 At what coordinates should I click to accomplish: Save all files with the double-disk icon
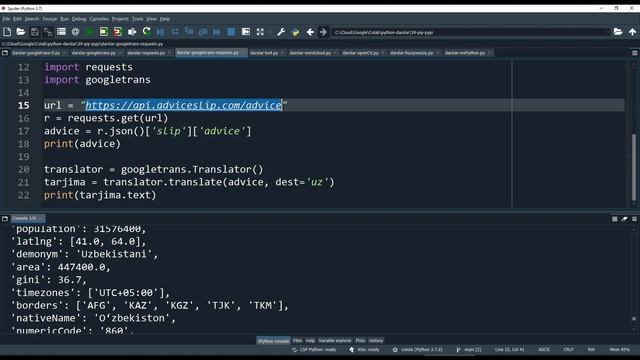48,32
